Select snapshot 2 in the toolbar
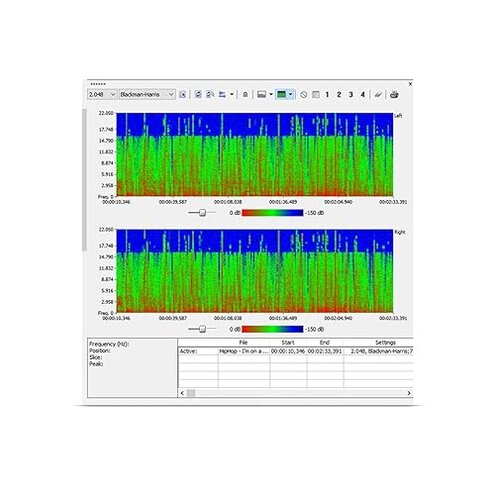Image resolution: width=495 pixels, height=495 pixels. pyautogui.click(x=339, y=95)
